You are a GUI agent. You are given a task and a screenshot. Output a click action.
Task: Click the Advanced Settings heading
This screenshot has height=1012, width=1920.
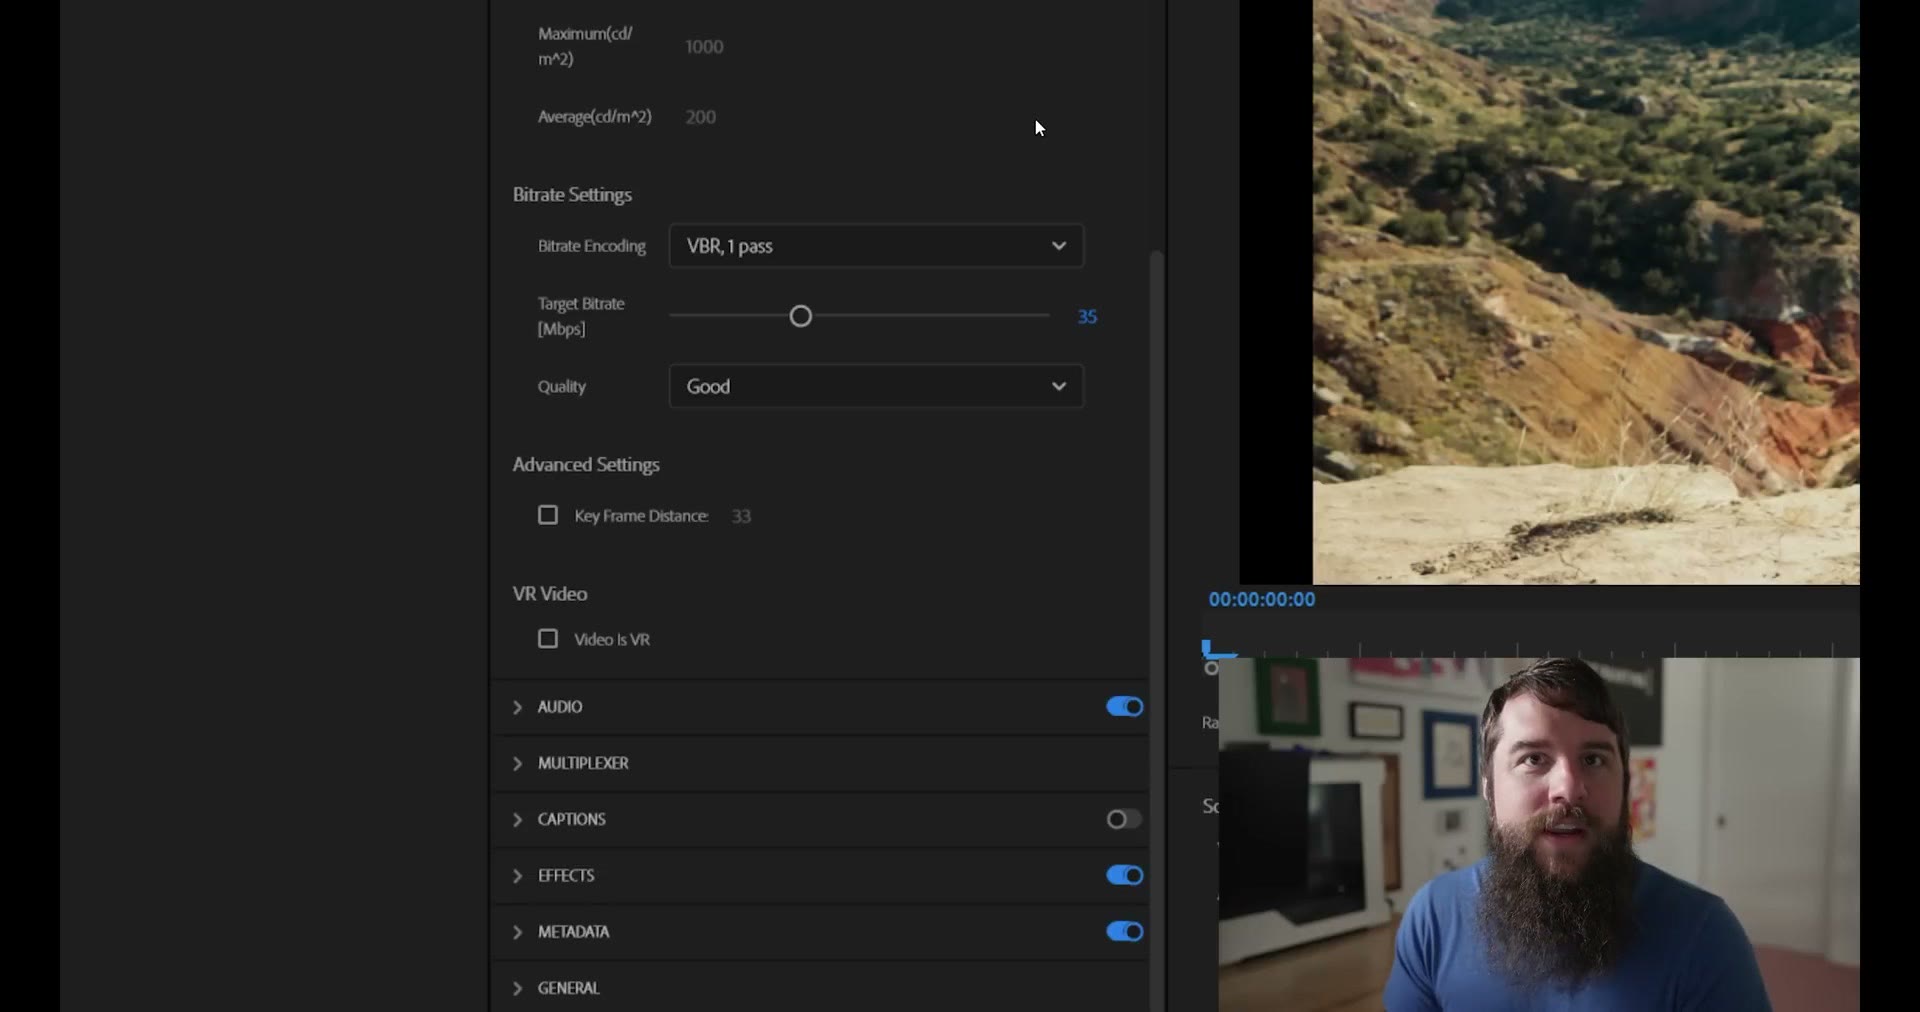pos(586,465)
